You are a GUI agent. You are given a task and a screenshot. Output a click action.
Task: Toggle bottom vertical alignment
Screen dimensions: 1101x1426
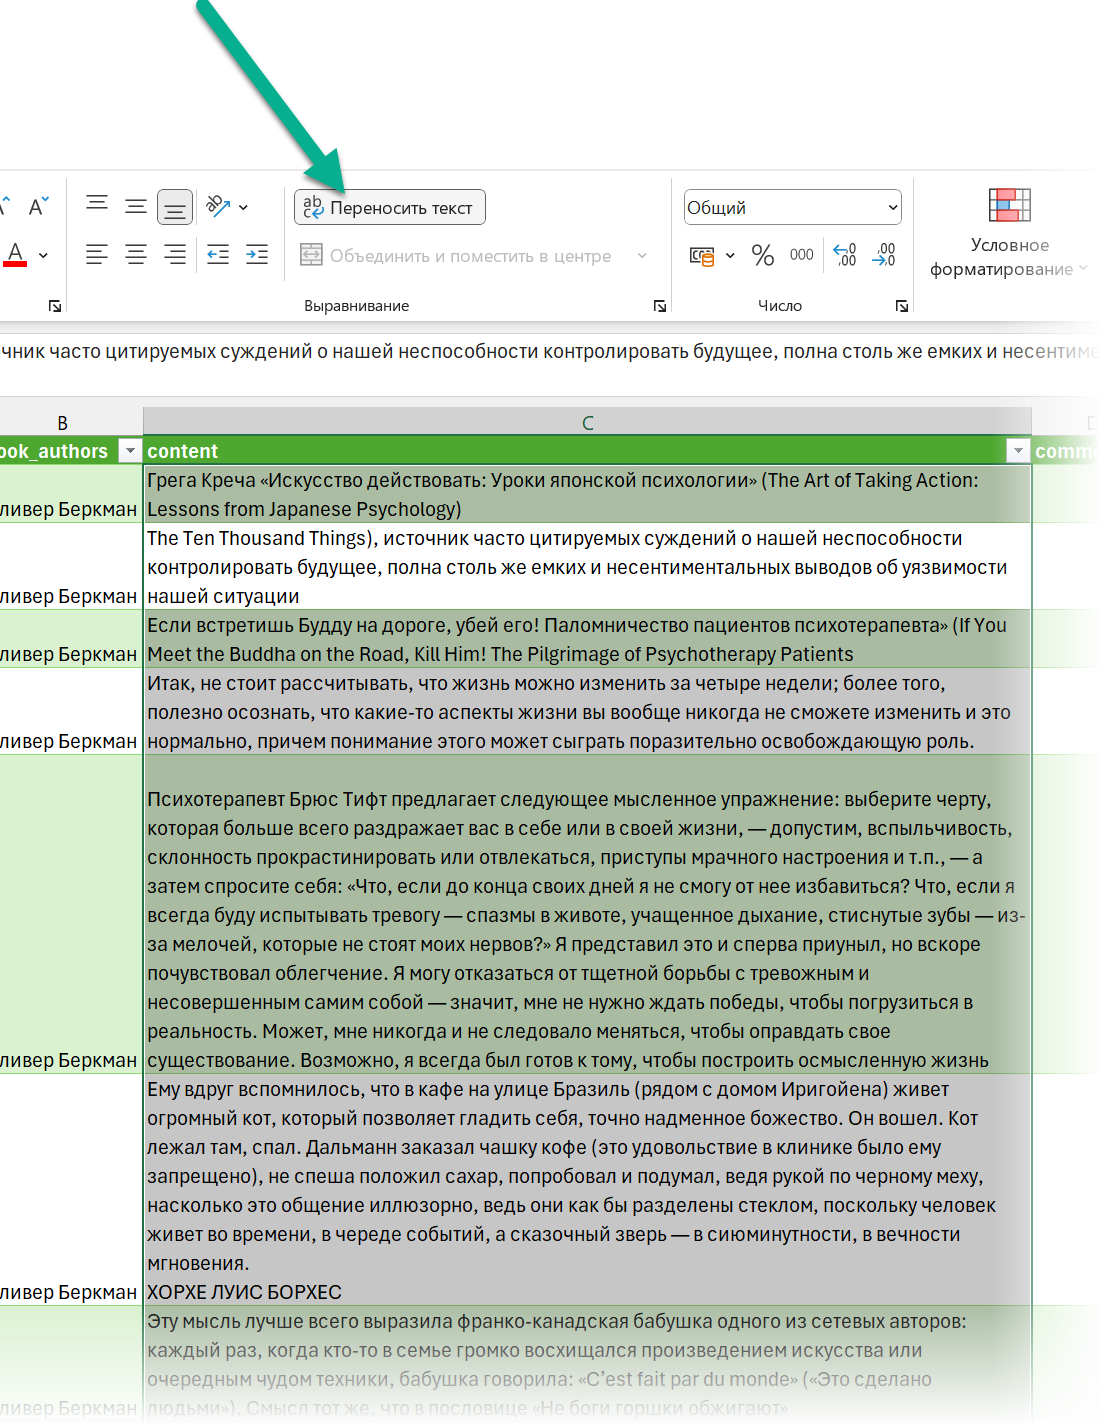pos(175,208)
